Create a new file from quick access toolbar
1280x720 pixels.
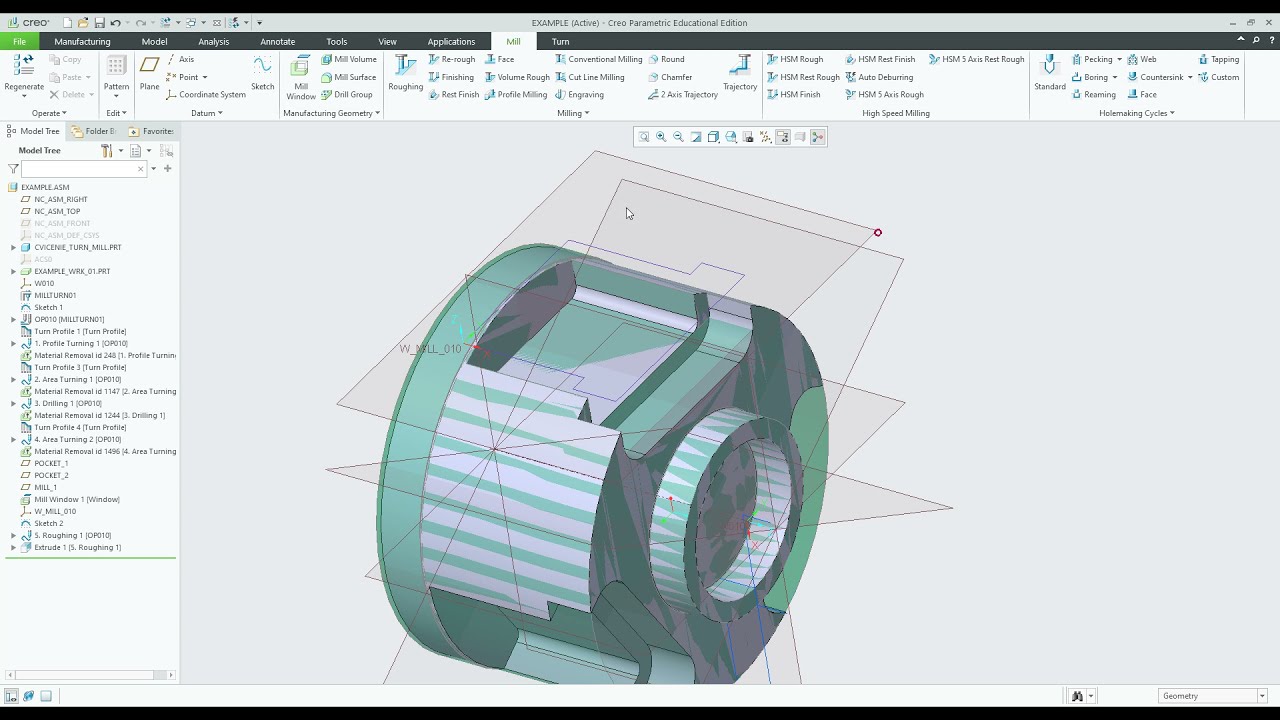pos(67,22)
